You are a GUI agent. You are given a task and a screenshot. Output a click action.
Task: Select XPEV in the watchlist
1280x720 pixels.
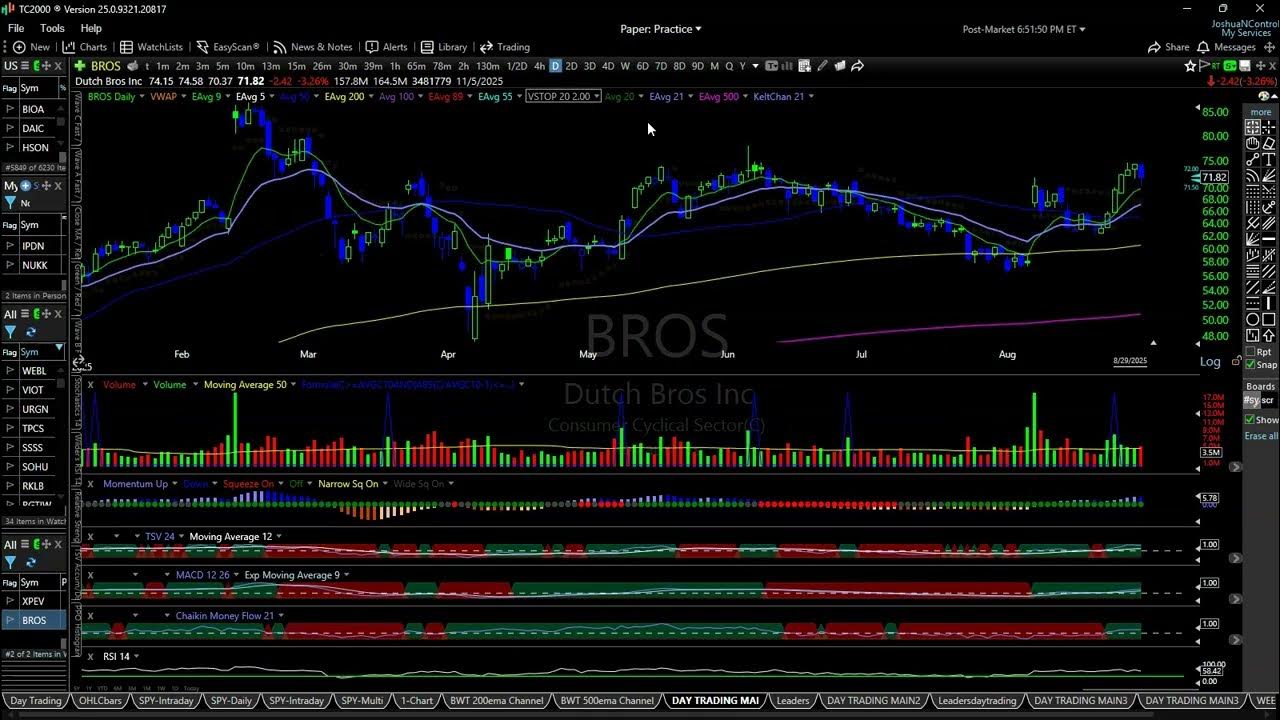pyautogui.click(x=33, y=601)
